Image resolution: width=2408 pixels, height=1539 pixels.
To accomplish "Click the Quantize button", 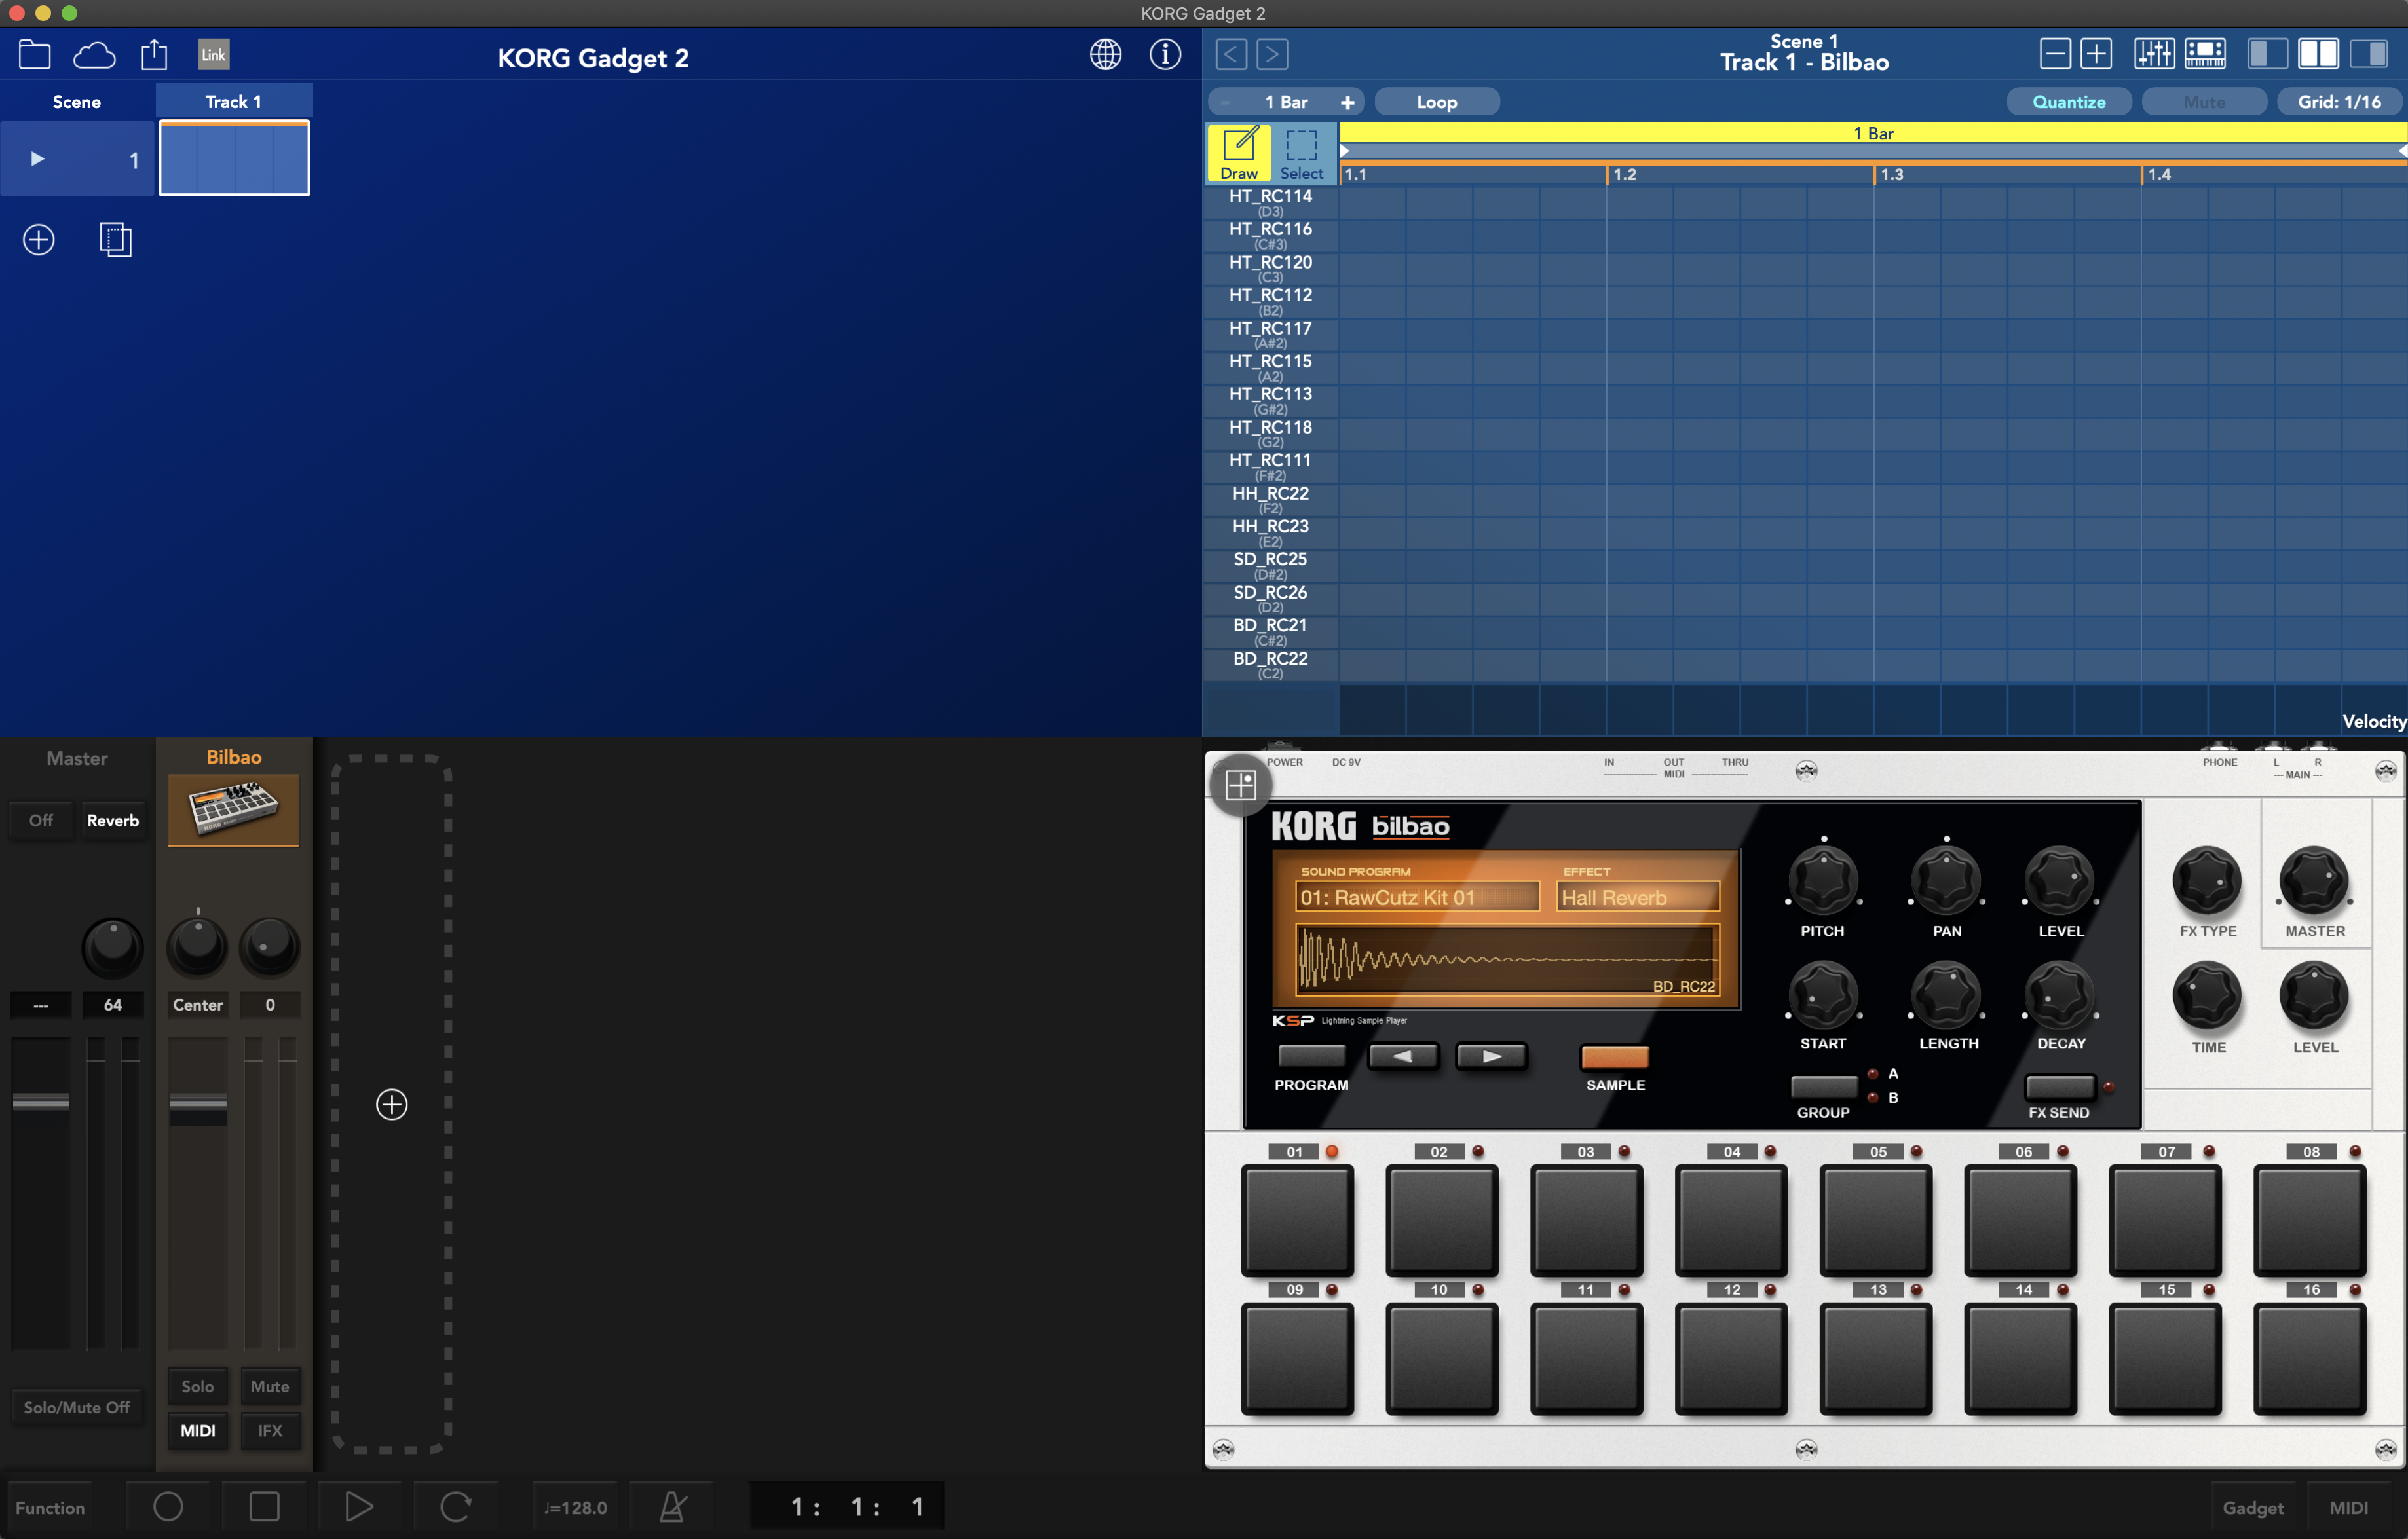I will (2068, 102).
